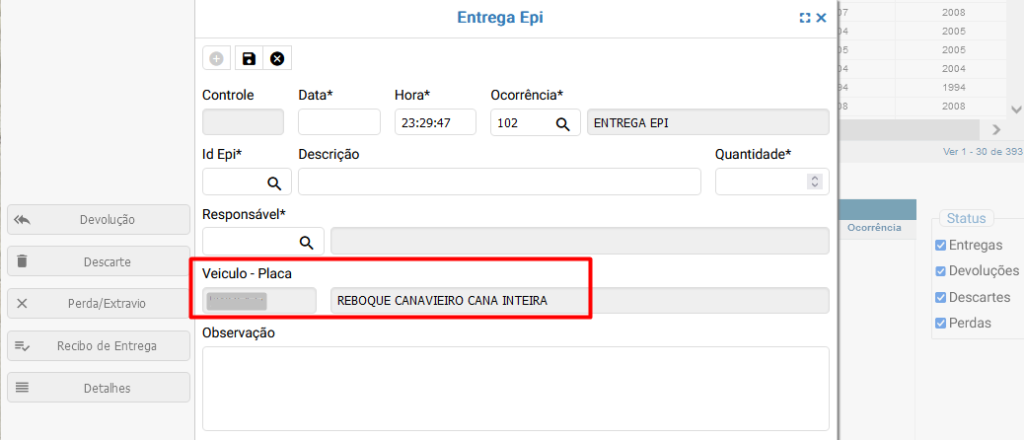Click the Descarte button
The width and height of the screenshot is (1024, 440).
pyautogui.click(x=98, y=262)
